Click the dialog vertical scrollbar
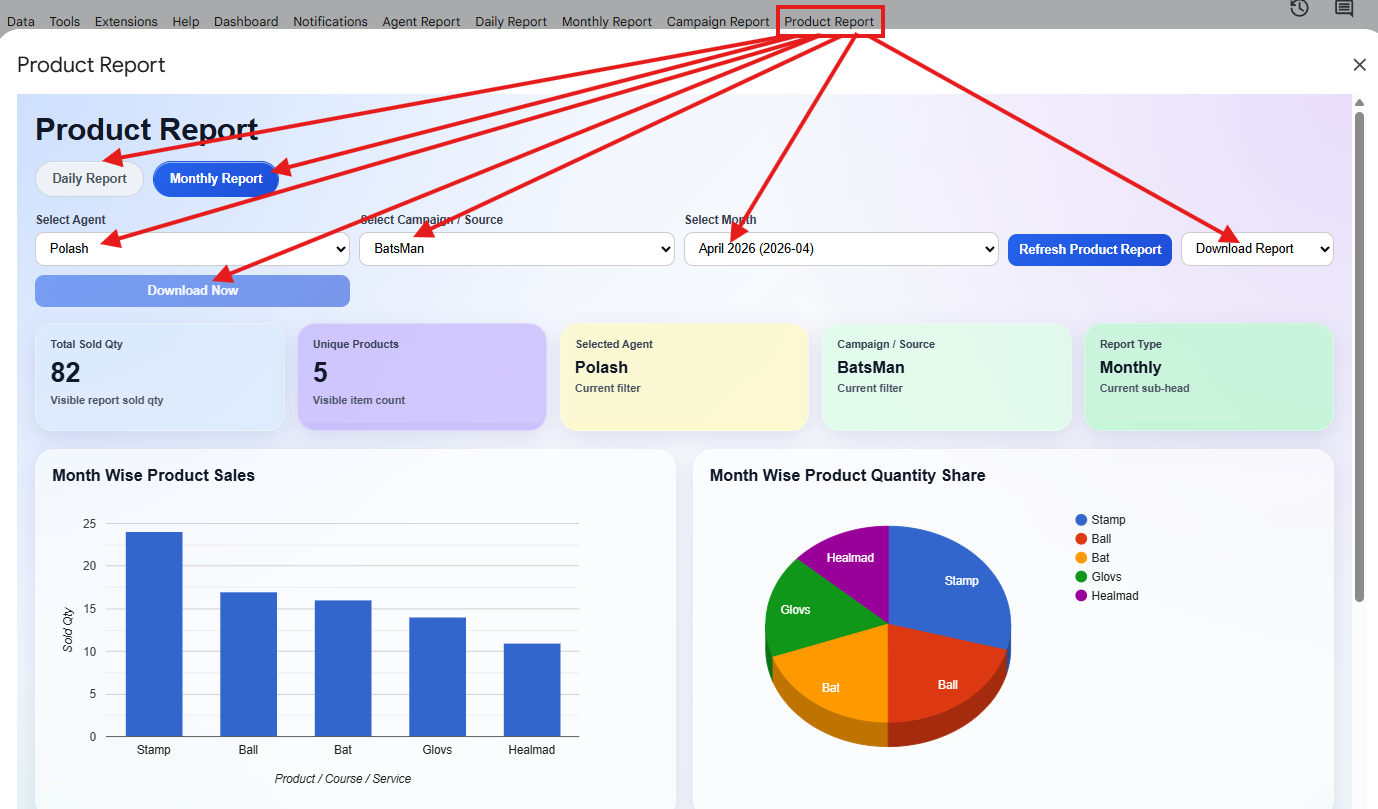Viewport: 1378px width, 809px height. [1359, 356]
